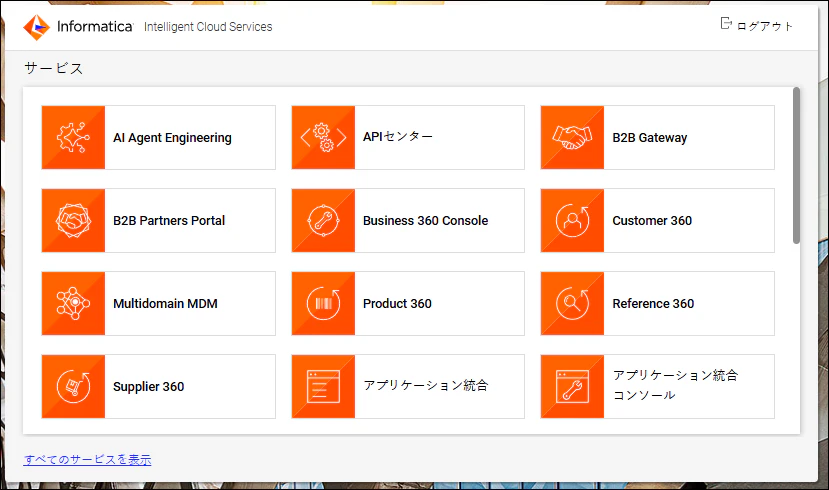Image resolution: width=829 pixels, height=490 pixels.
Task: Open the Supplier 360 hand truck icon
Action: 73,386
